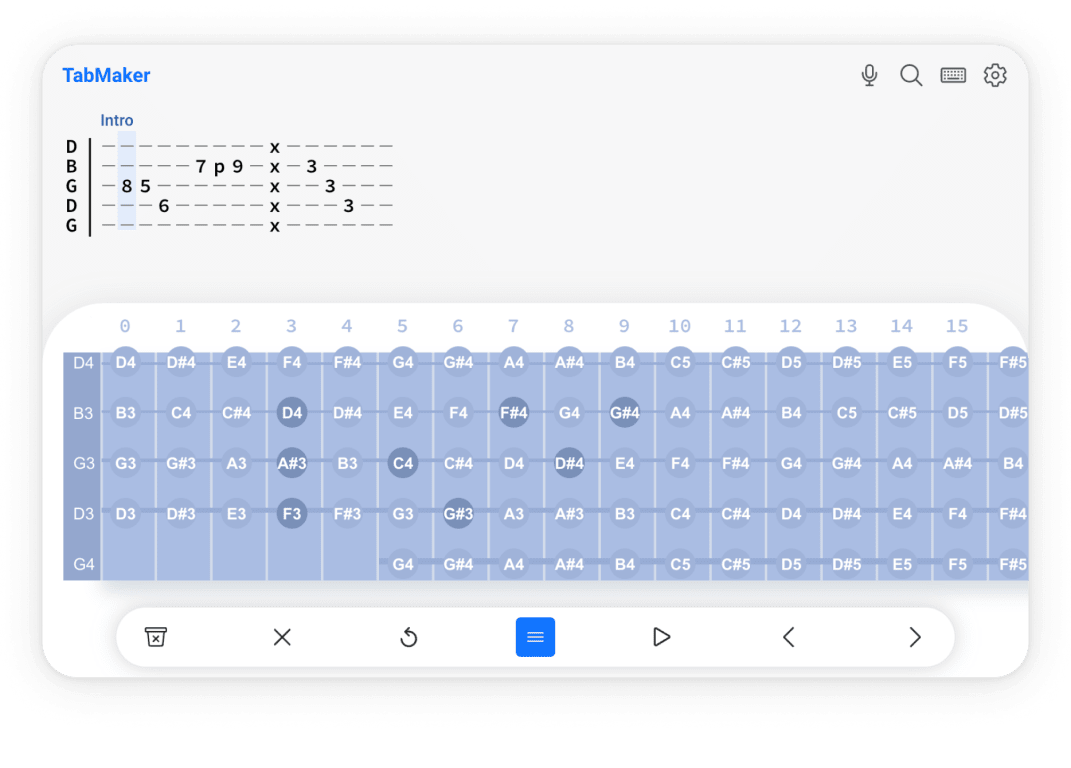Select highlighted G#3 on D3 string
This screenshot has height=768, width=1071.
[x=458, y=514]
